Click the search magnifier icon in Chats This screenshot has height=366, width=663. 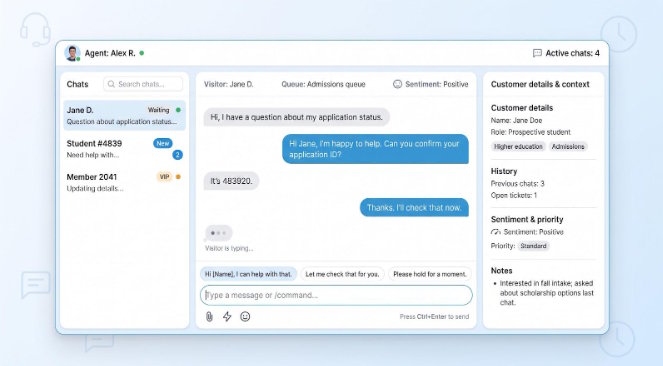(111, 84)
